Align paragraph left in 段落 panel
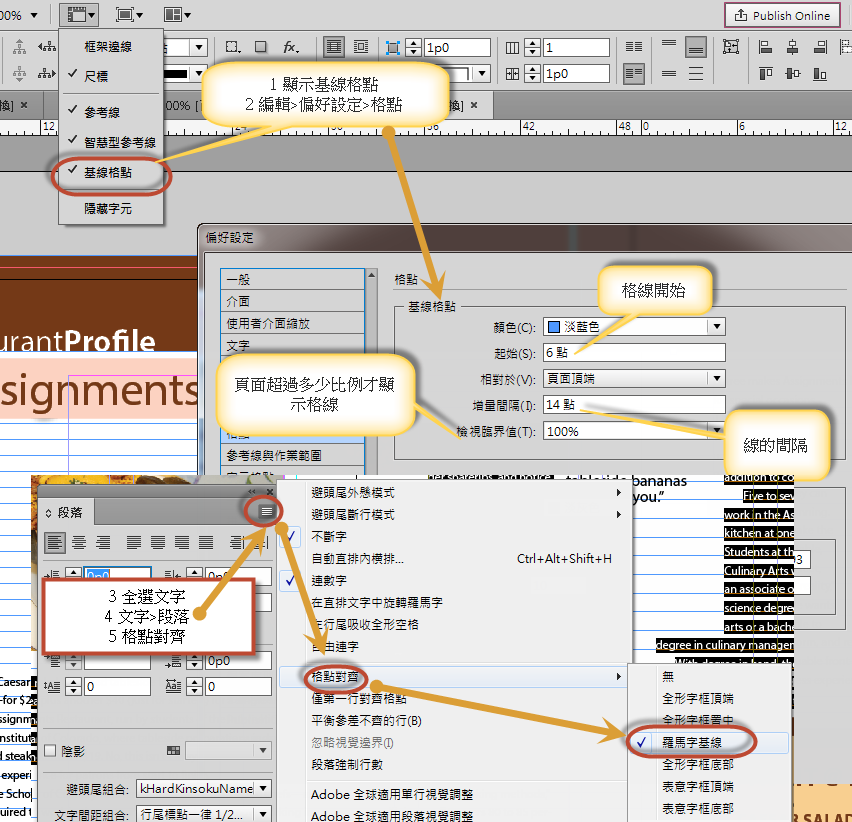Viewport: 852px width, 822px height. (55, 542)
